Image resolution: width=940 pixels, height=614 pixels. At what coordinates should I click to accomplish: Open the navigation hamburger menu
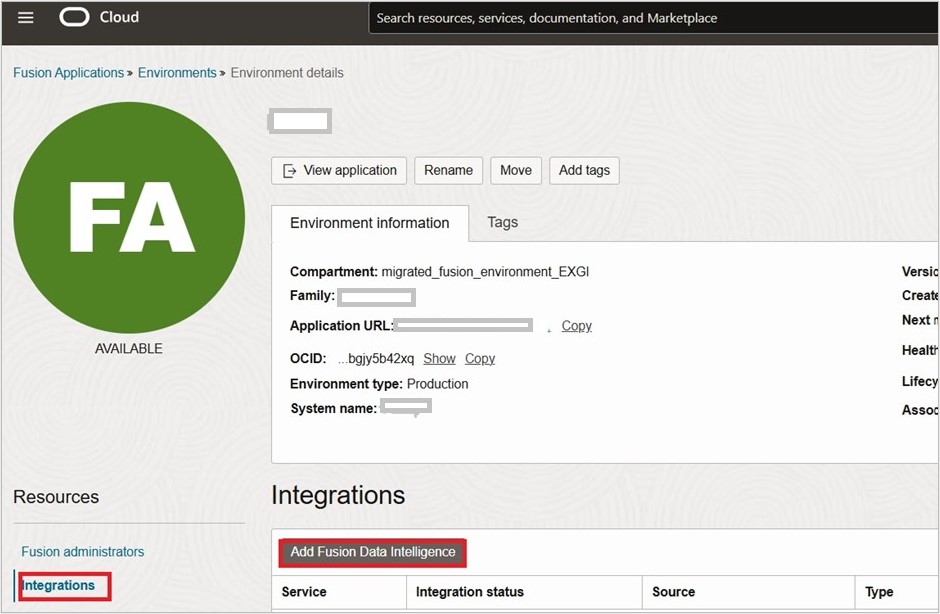[25, 17]
